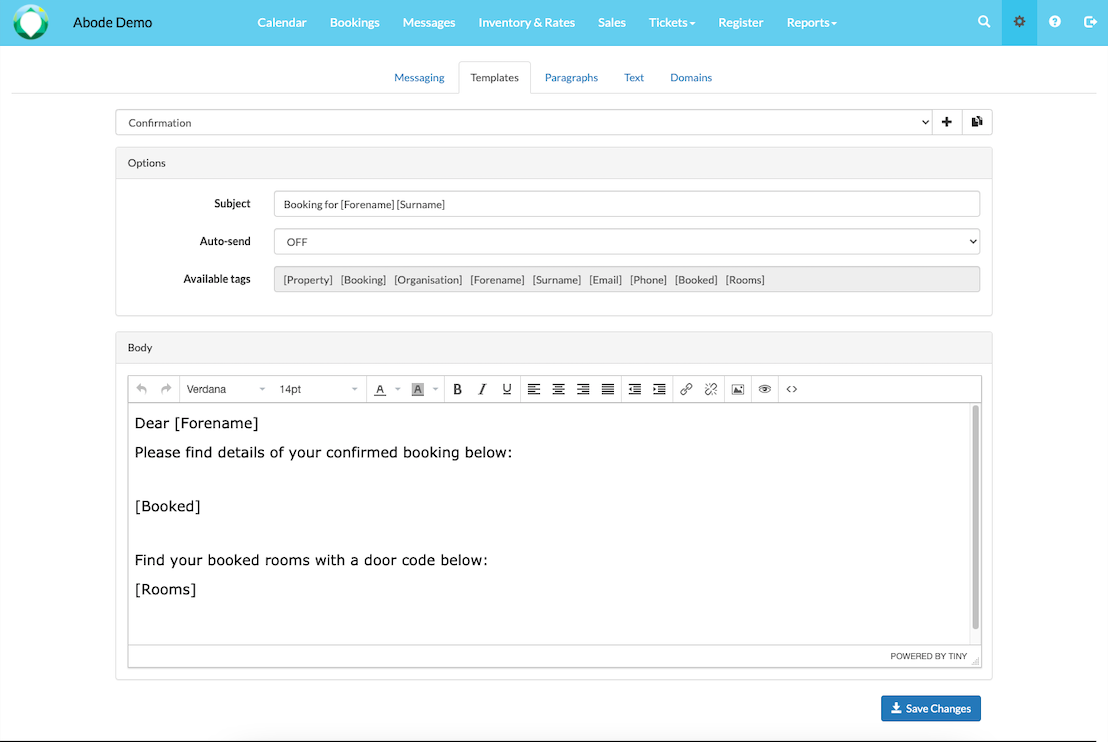Click inside the Subject input field
The height and width of the screenshot is (742, 1108).
click(x=627, y=204)
